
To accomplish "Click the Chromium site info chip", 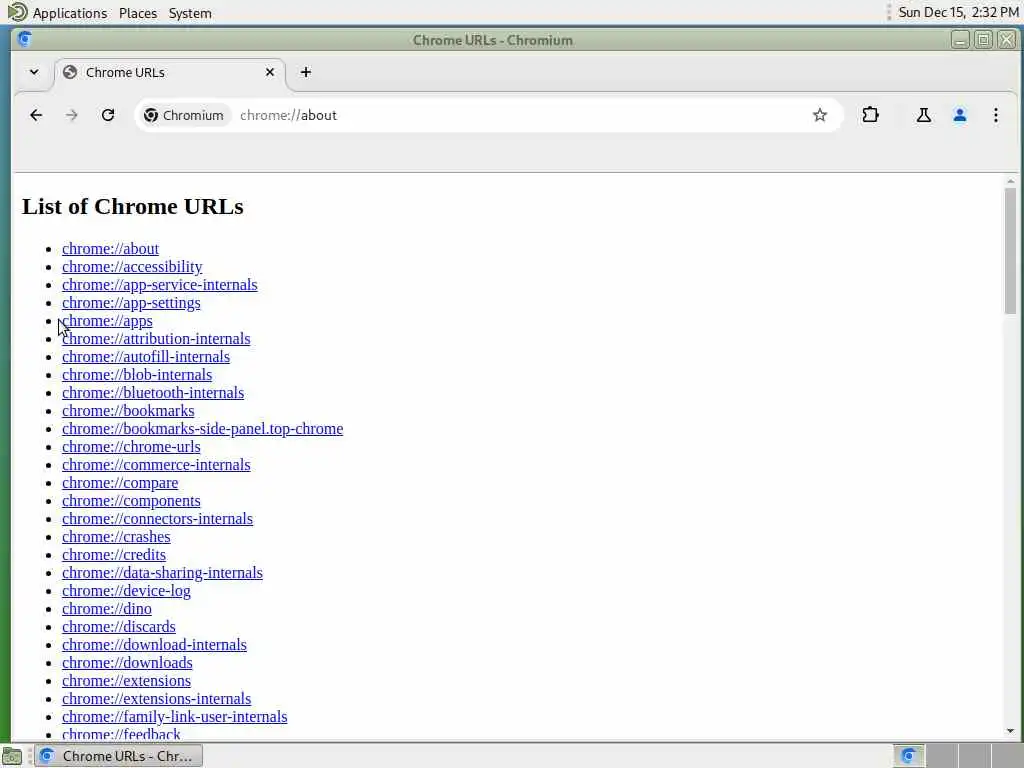I will coord(184,116).
